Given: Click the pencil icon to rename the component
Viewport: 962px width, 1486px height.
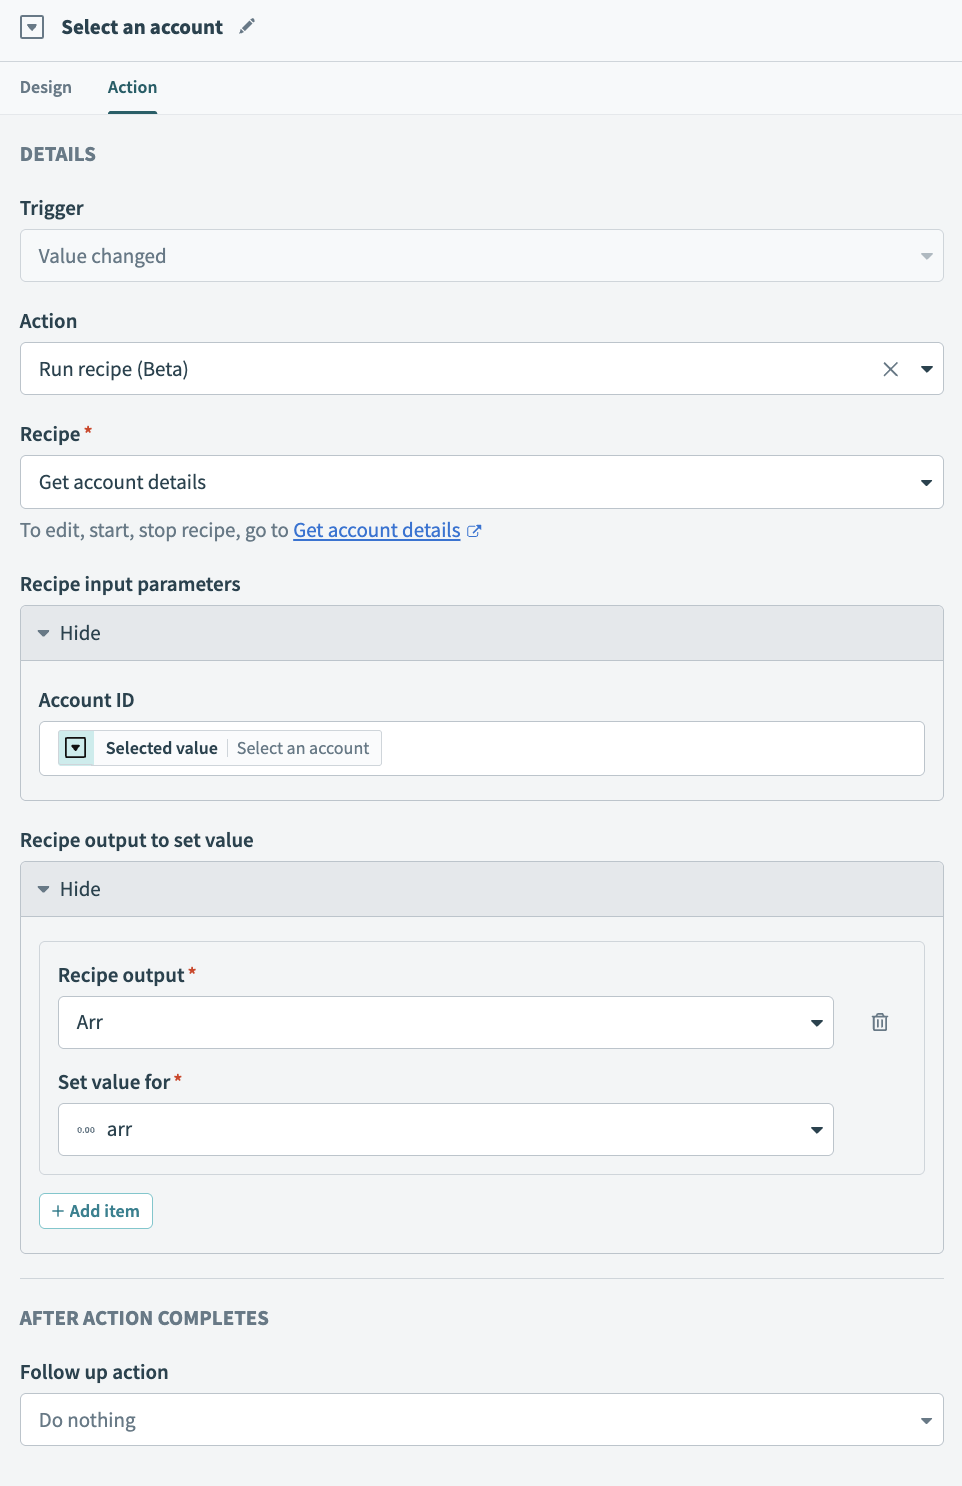Looking at the screenshot, I should click(246, 27).
